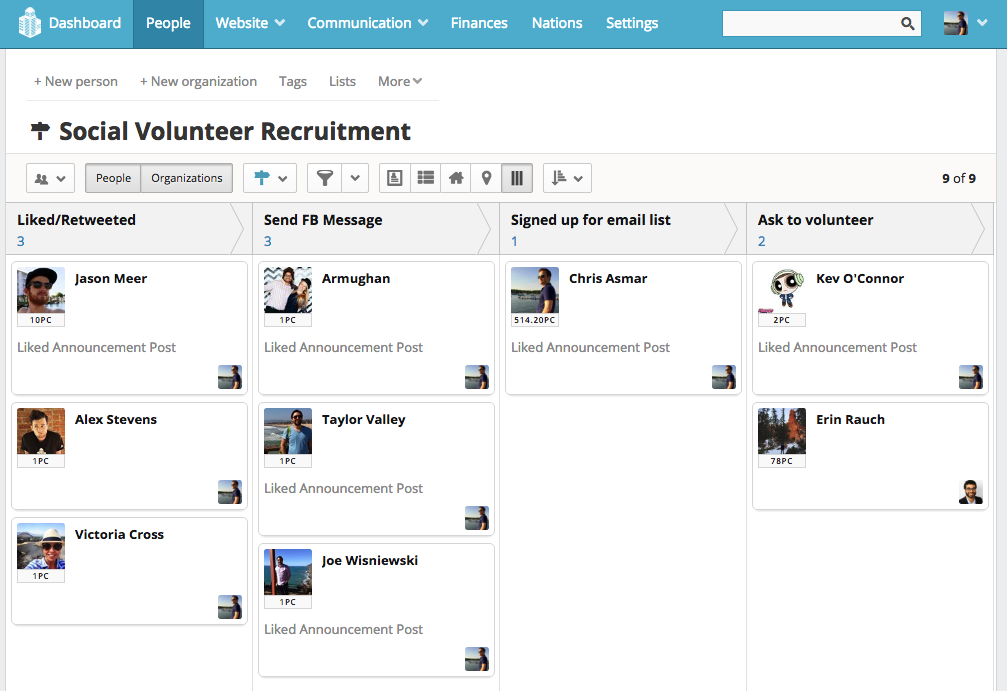Click assignee avatar on Erin Rauch card
Image resolution: width=1007 pixels, height=691 pixels.
click(x=970, y=492)
